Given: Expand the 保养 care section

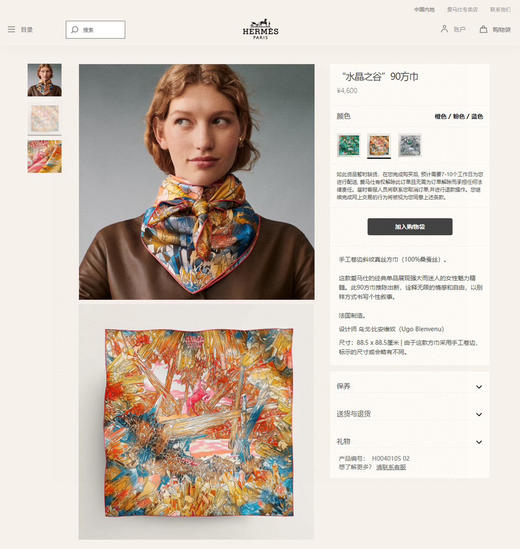Looking at the screenshot, I should tap(409, 387).
